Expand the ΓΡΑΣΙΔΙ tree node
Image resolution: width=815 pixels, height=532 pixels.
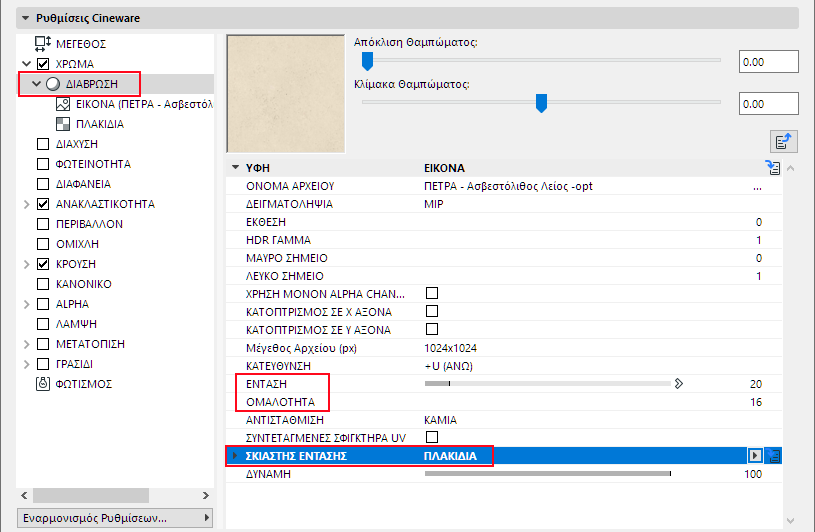click(27, 364)
